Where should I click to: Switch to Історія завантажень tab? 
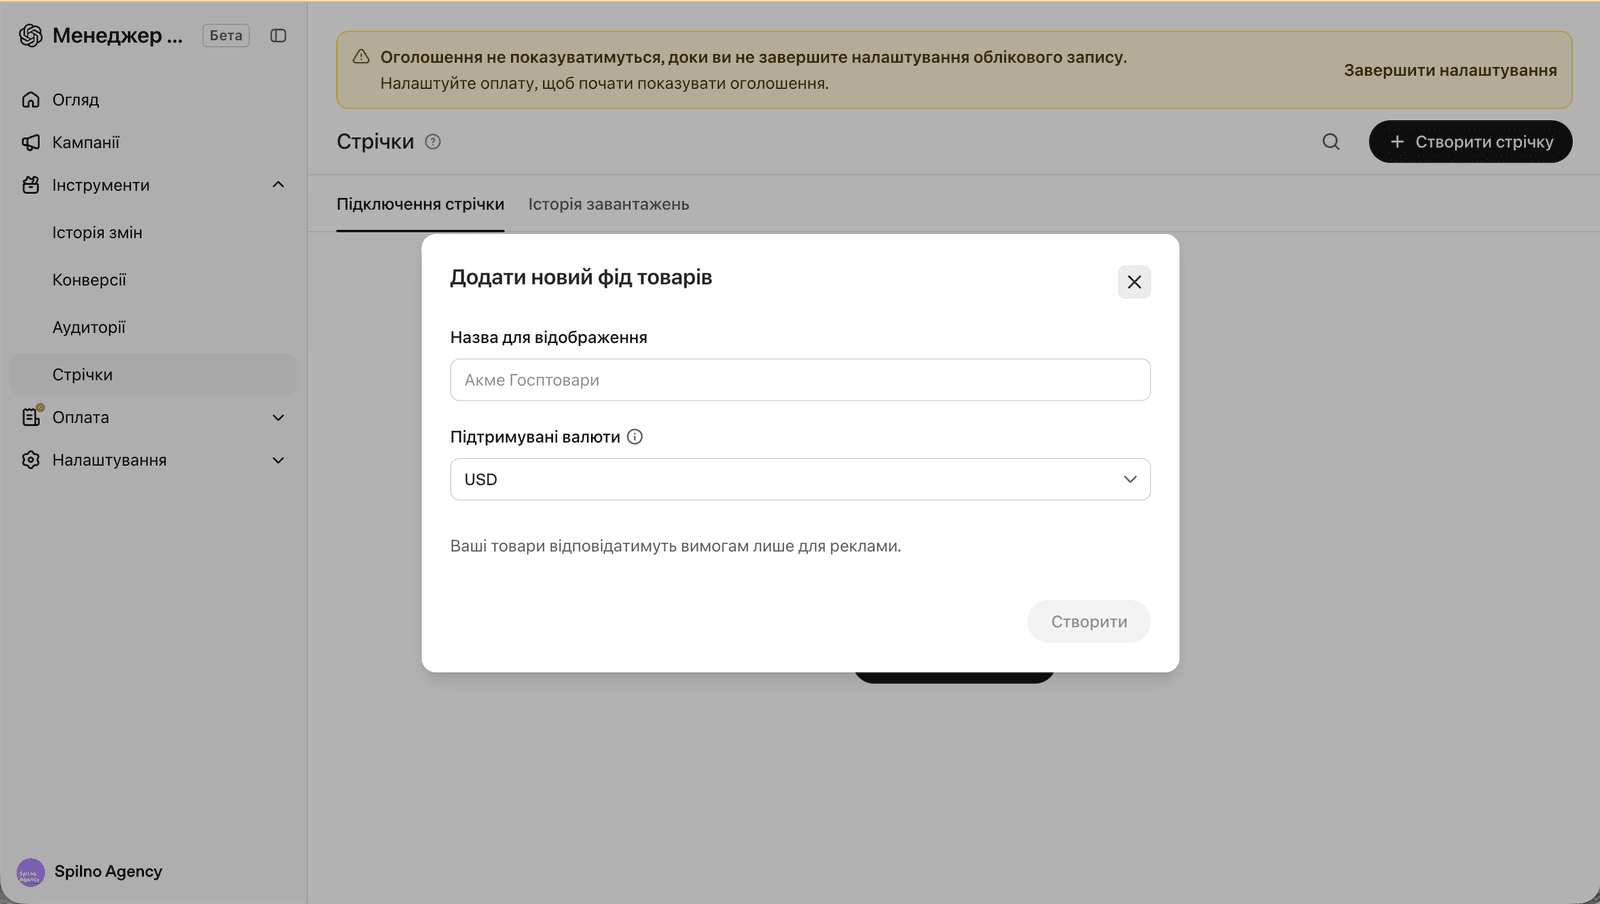[x=608, y=204]
